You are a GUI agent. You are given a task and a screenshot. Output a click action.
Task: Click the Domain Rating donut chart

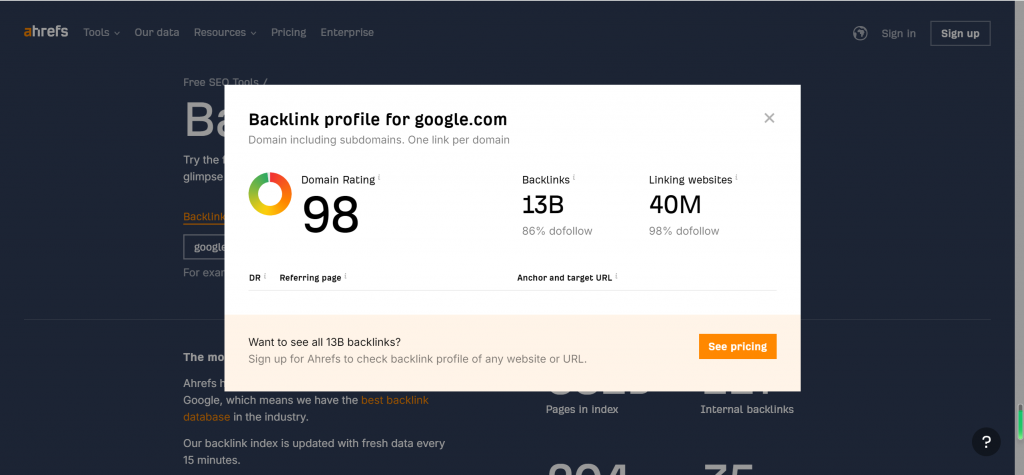pos(270,194)
